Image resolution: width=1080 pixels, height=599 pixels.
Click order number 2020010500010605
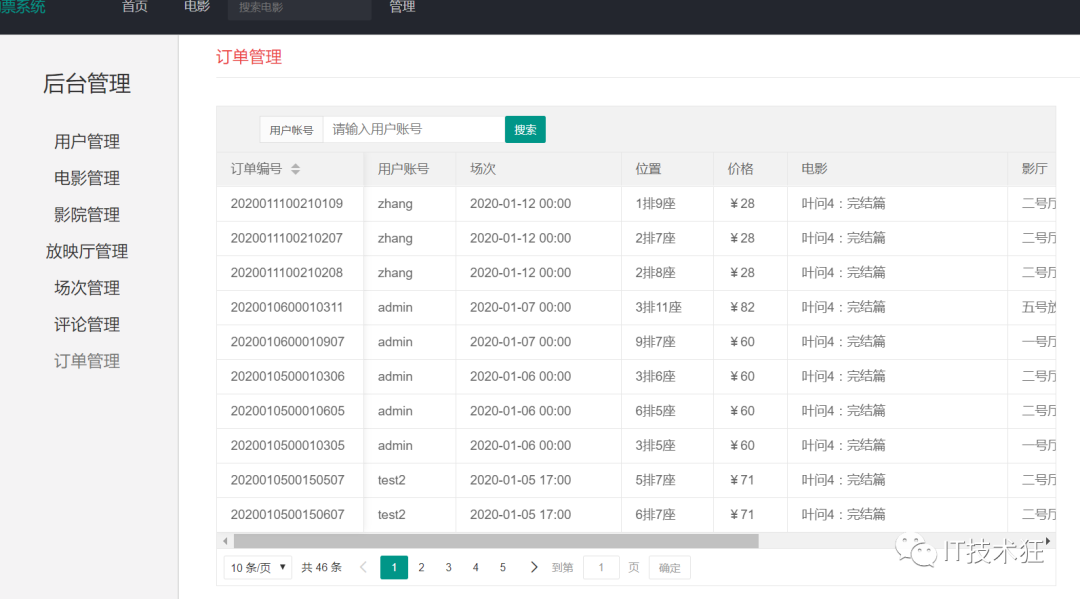click(287, 411)
